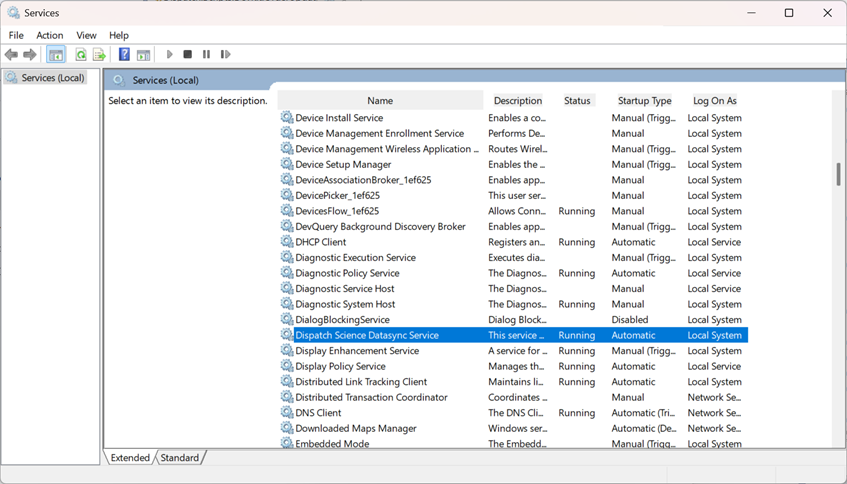Click 'Windows ser...' description of Downloaded Maps

click(517, 428)
